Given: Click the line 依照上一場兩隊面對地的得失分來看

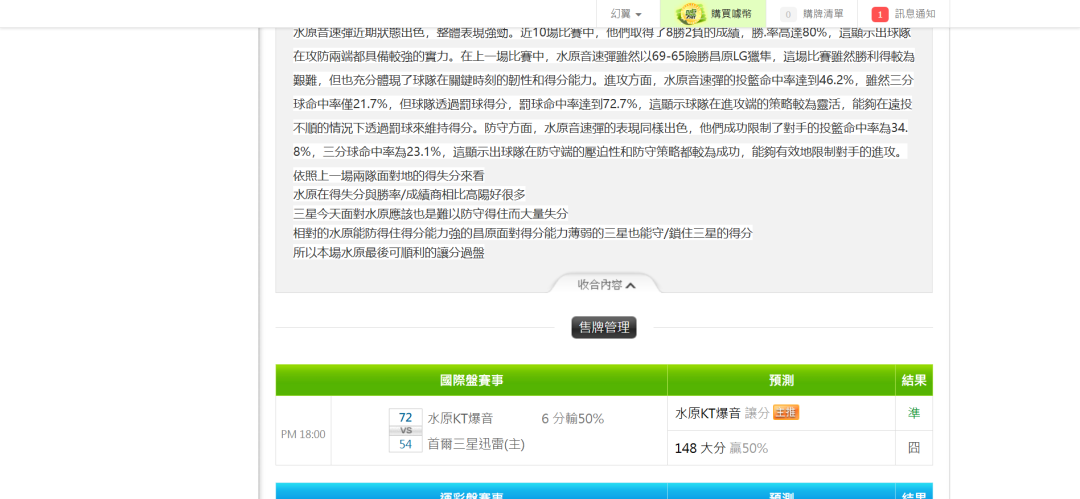Looking at the screenshot, I should pyautogui.click(x=388, y=175).
